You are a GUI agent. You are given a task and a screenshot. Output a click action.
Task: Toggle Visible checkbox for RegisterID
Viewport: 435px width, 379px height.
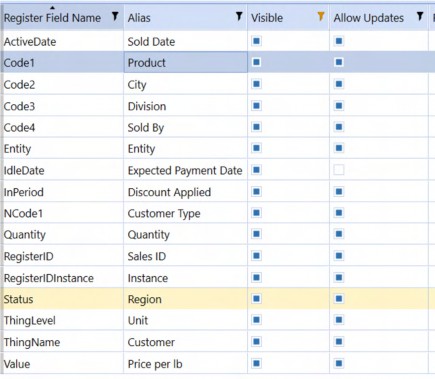point(256,256)
